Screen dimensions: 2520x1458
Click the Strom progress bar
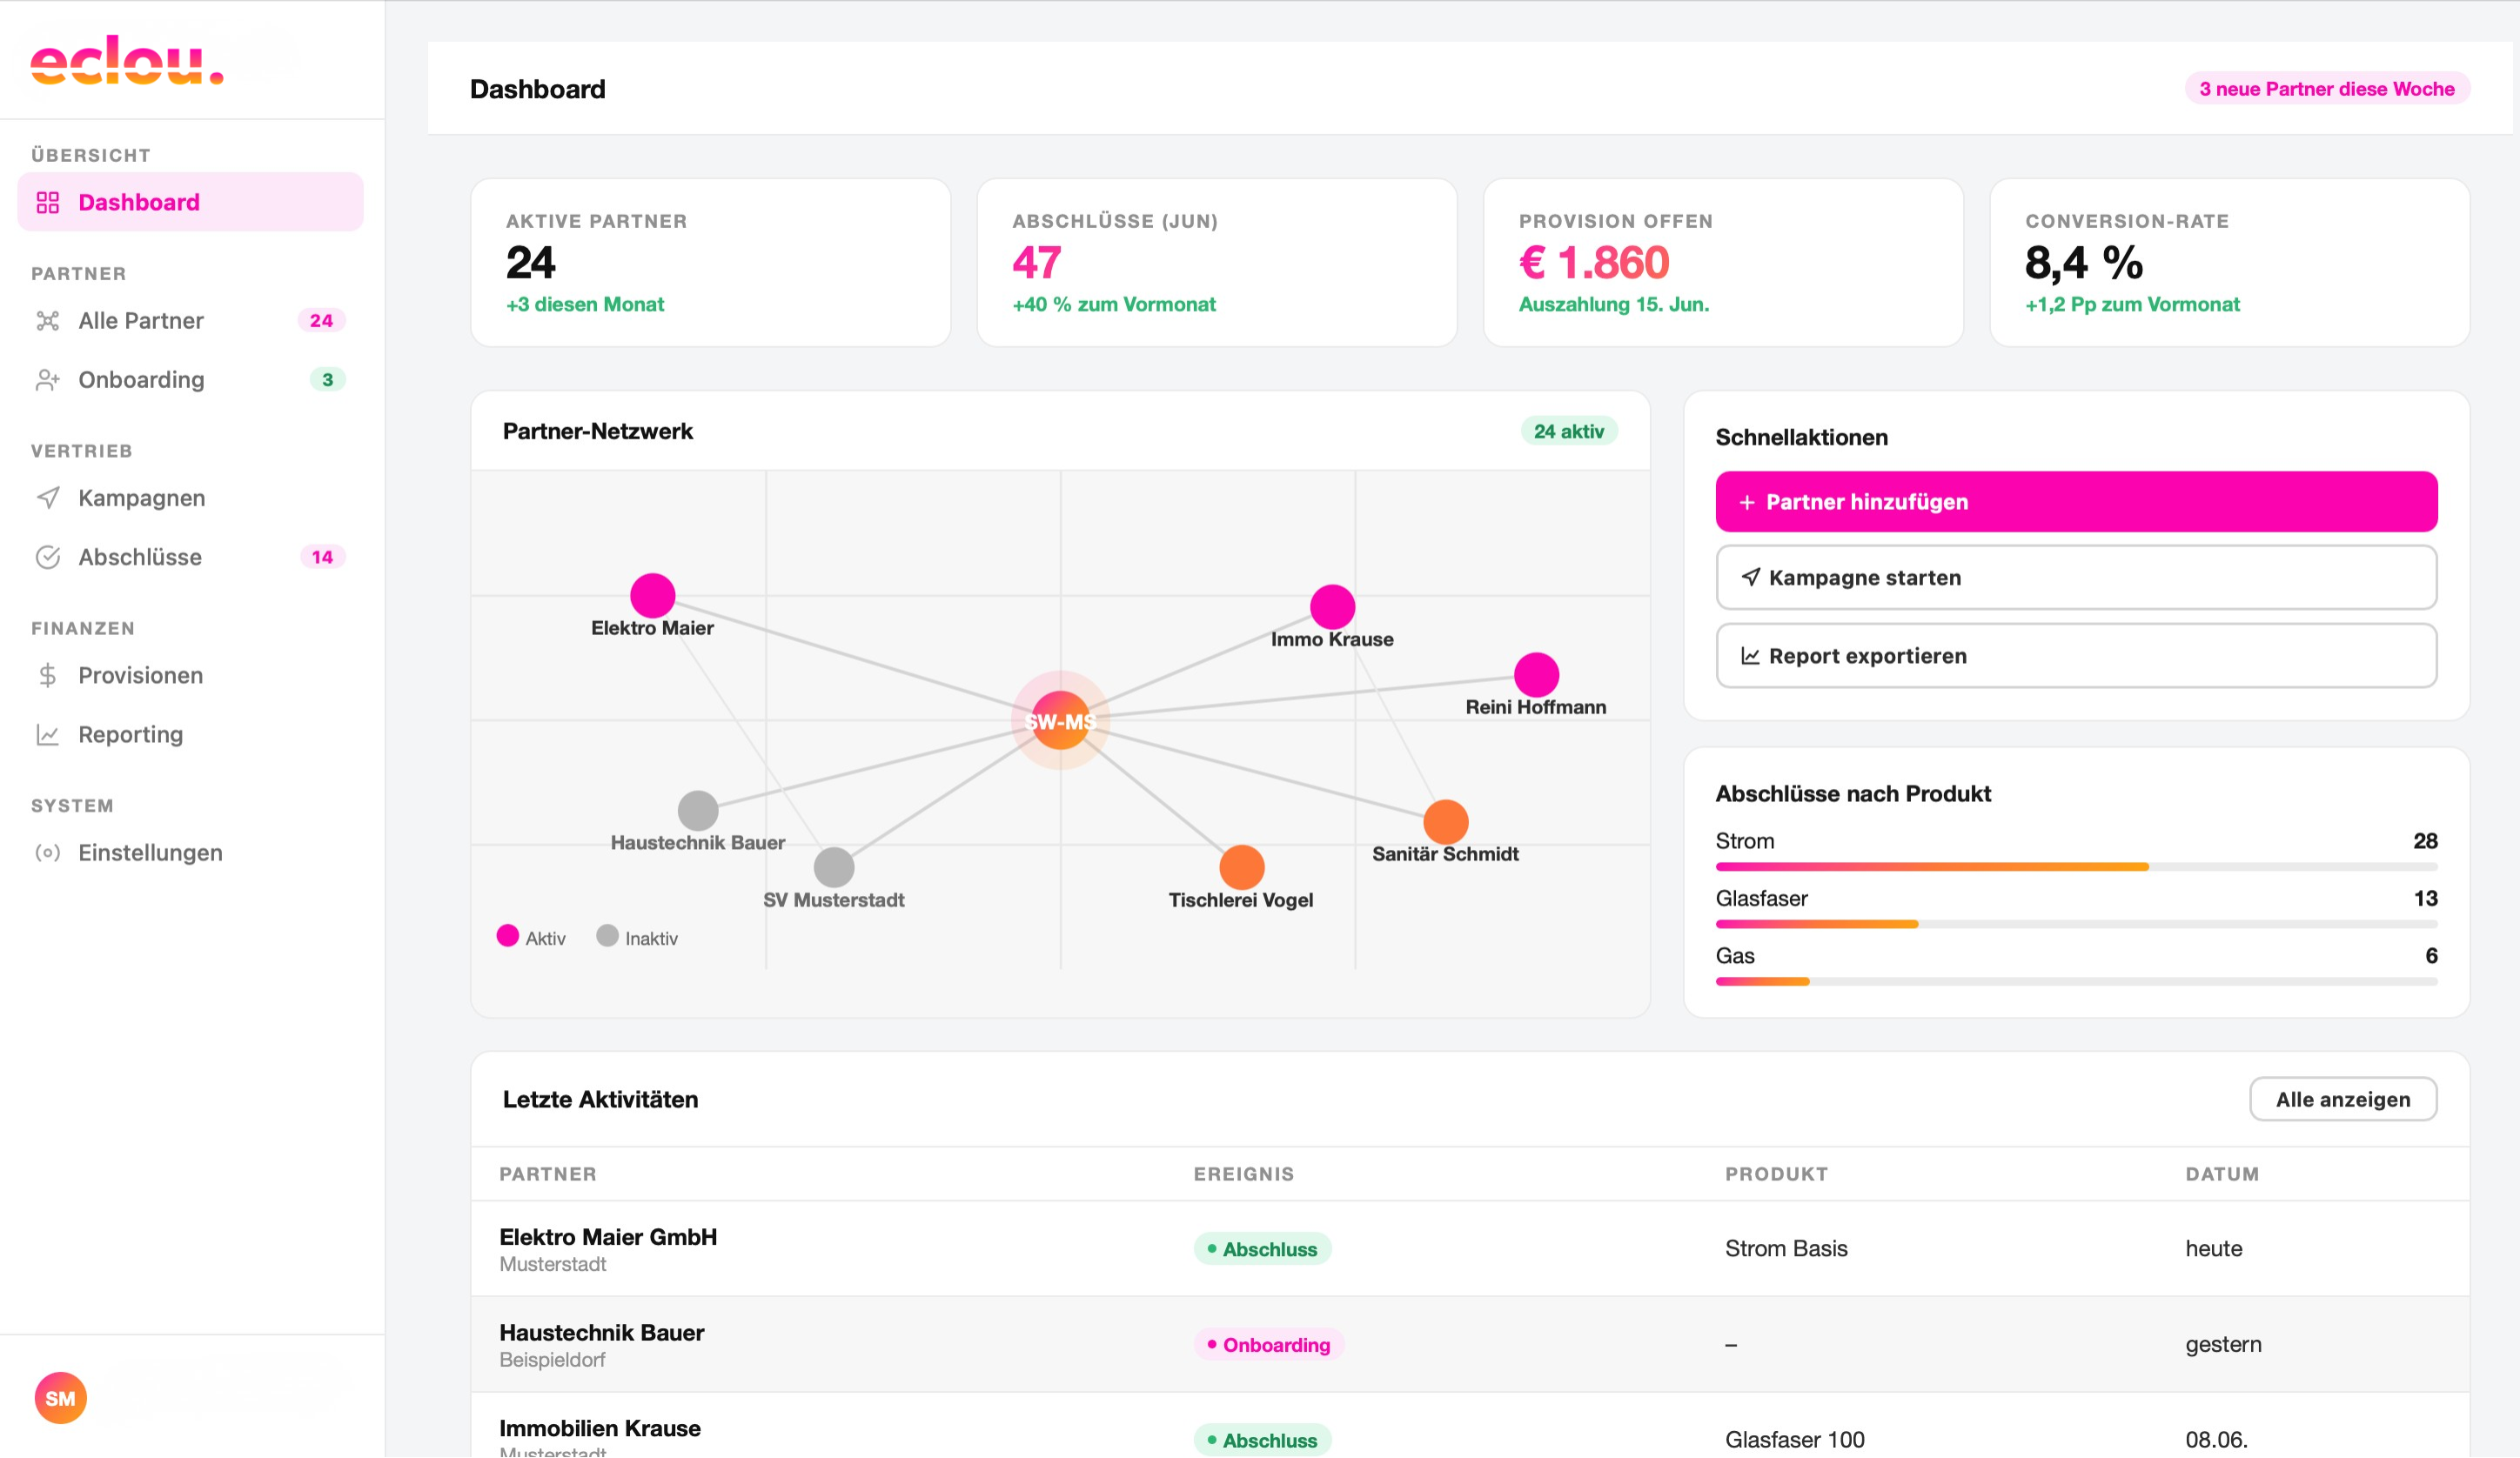pos(2076,867)
